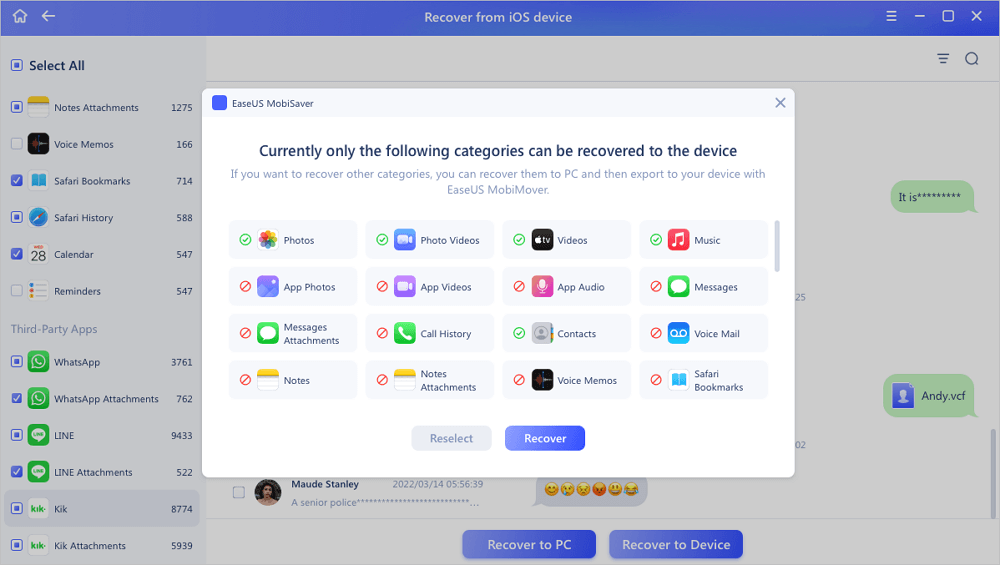Open the filter list icon
The image size is (1000, 565).
943,59
